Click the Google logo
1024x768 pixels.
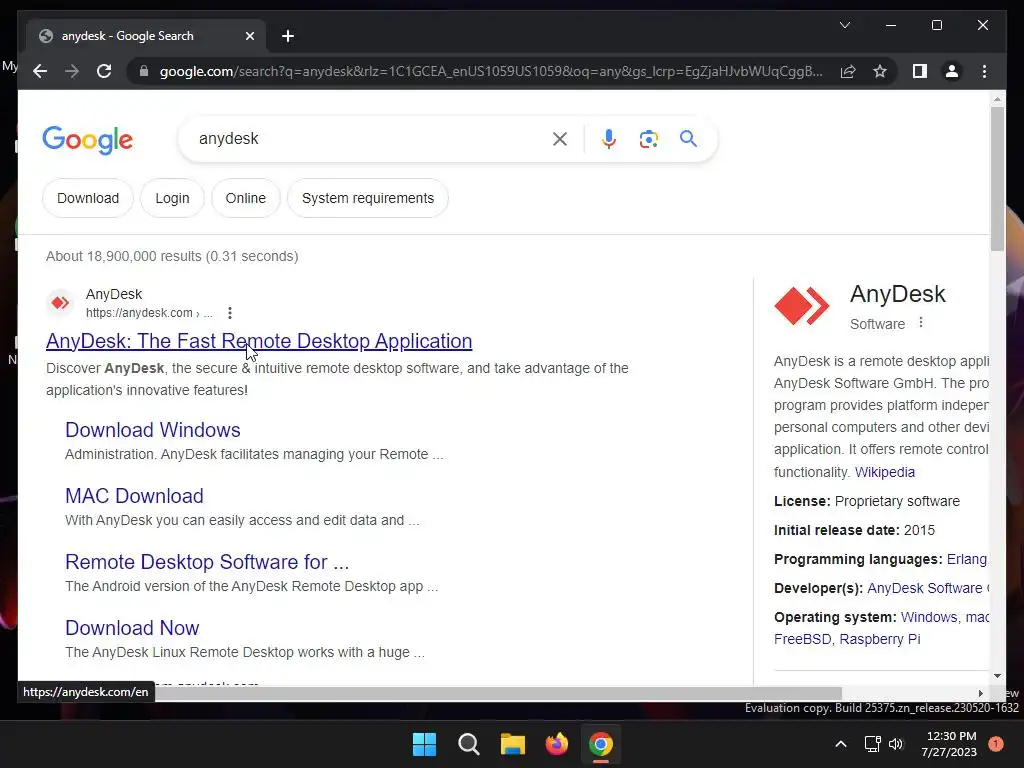point(88,140)
